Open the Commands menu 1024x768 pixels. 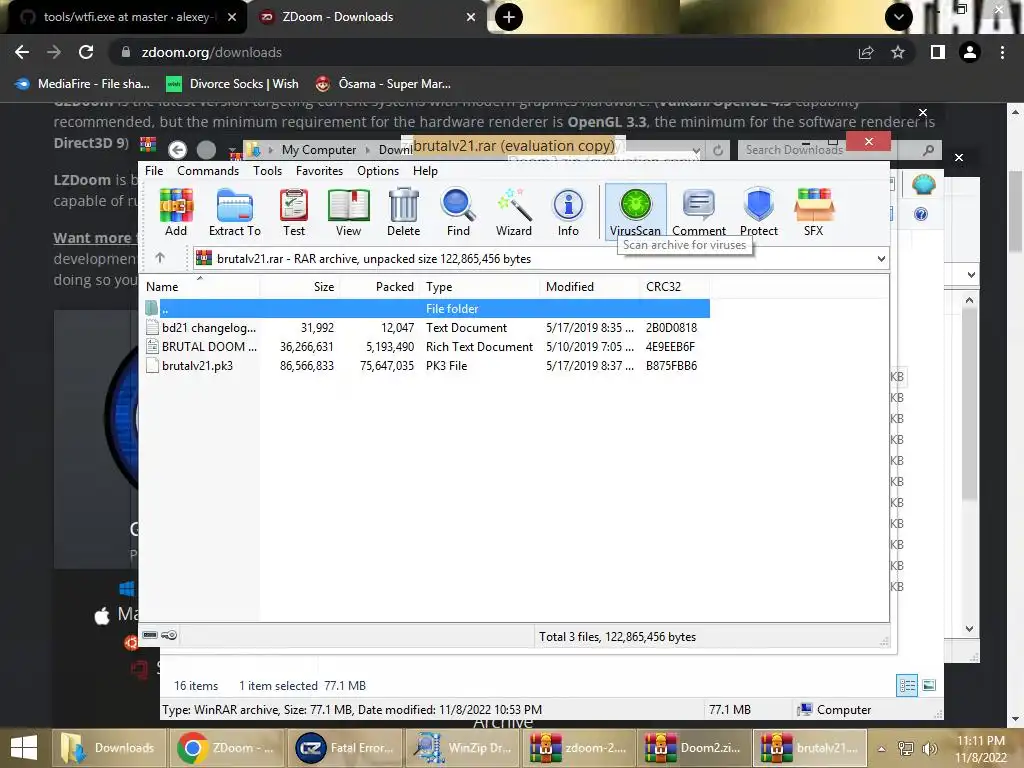coord(208,170)
